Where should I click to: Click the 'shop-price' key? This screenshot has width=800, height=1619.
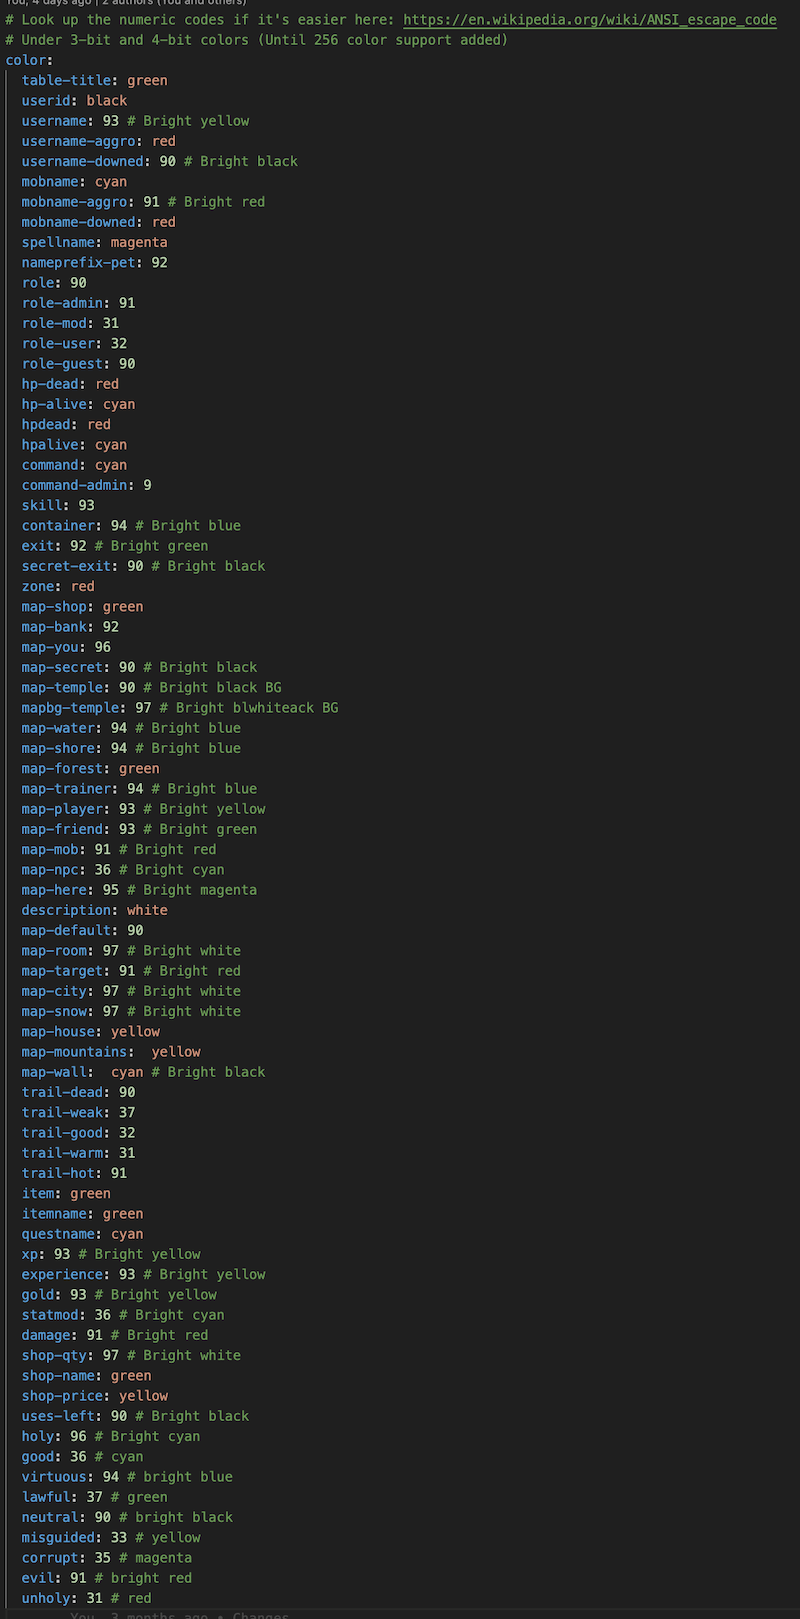(62, 1396)
